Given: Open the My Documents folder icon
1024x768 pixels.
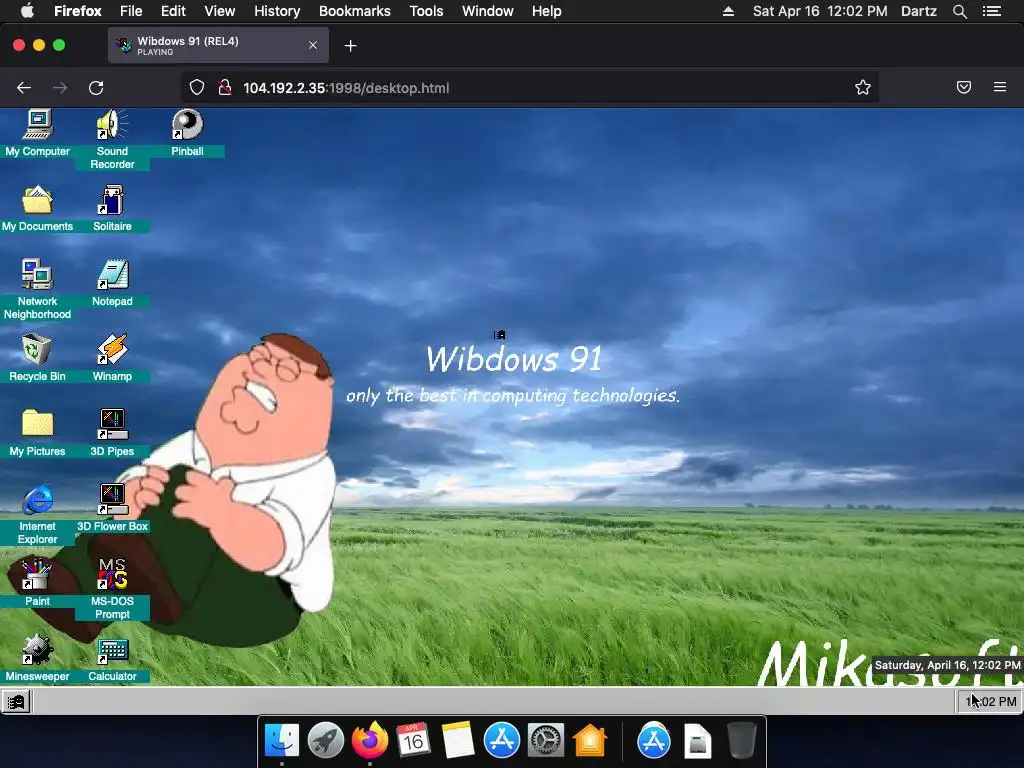Looking at the screenshot, I should click(x=37, y=208).
